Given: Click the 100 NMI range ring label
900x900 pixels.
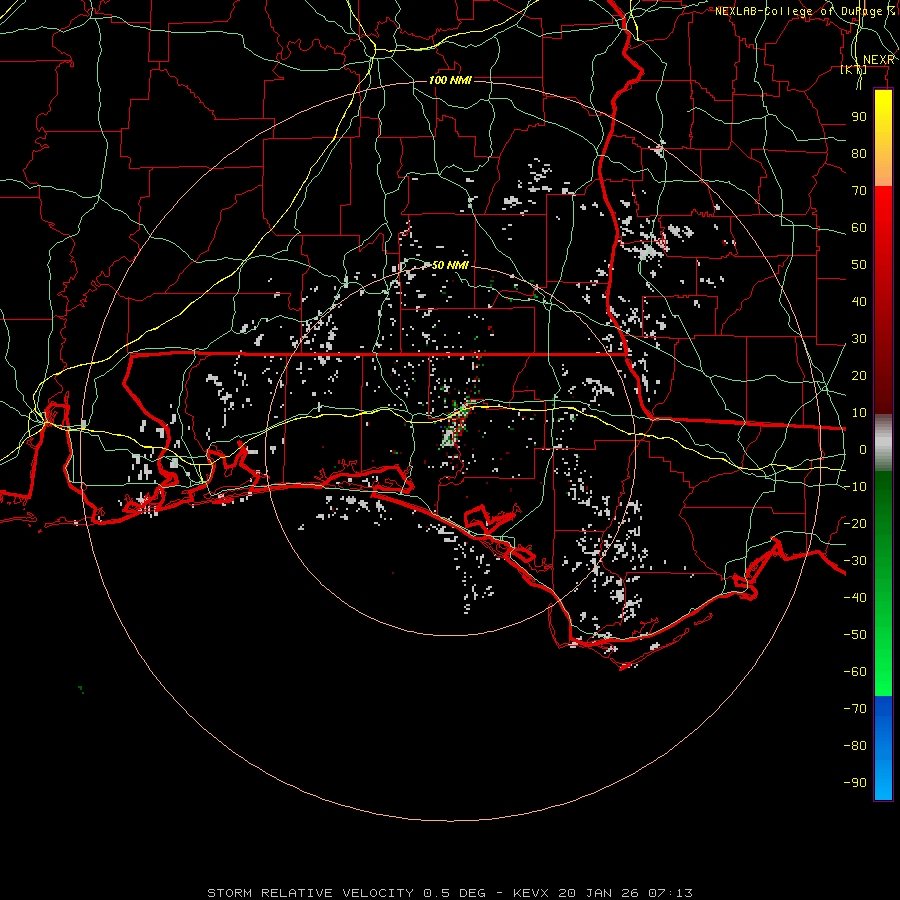Looking at the screenshot, I should (x=450, y=80).
